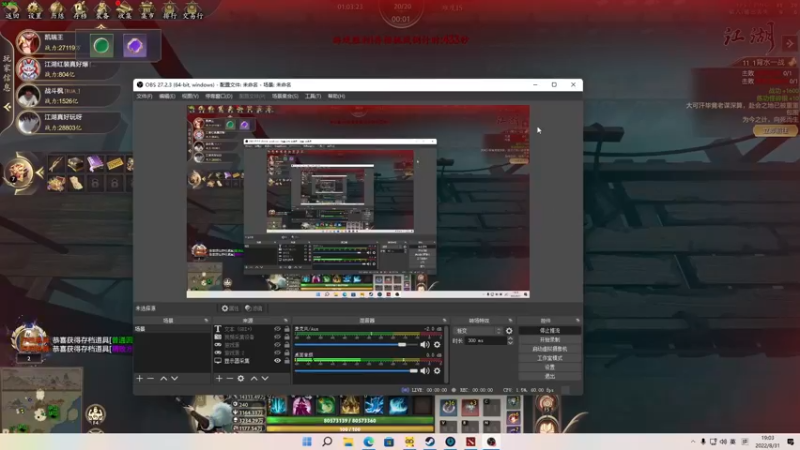The width and height of the screenshot is (800, 450).
Task: Add a new scene with the plus icon
Action: tap(139, 379)
